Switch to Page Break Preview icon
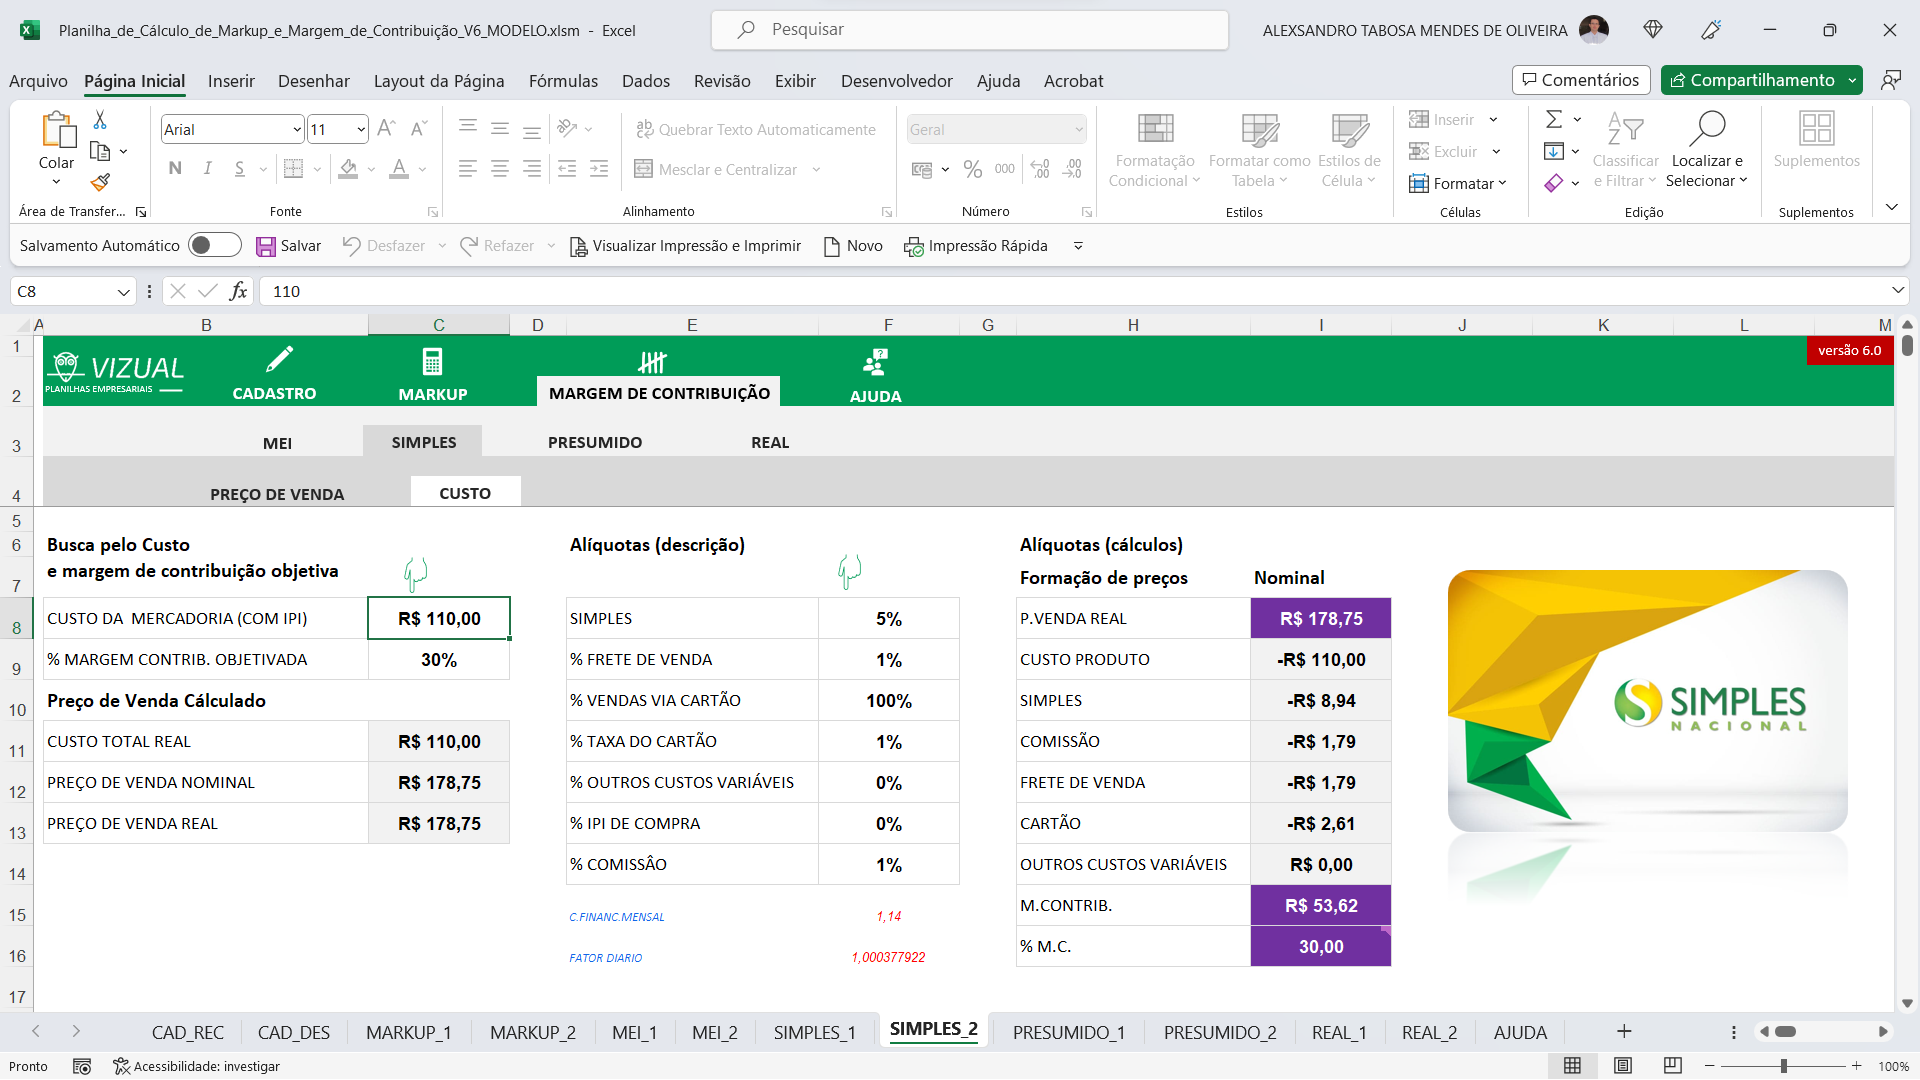Screen dimensions: 1920x1080 coord(1672,1066)
